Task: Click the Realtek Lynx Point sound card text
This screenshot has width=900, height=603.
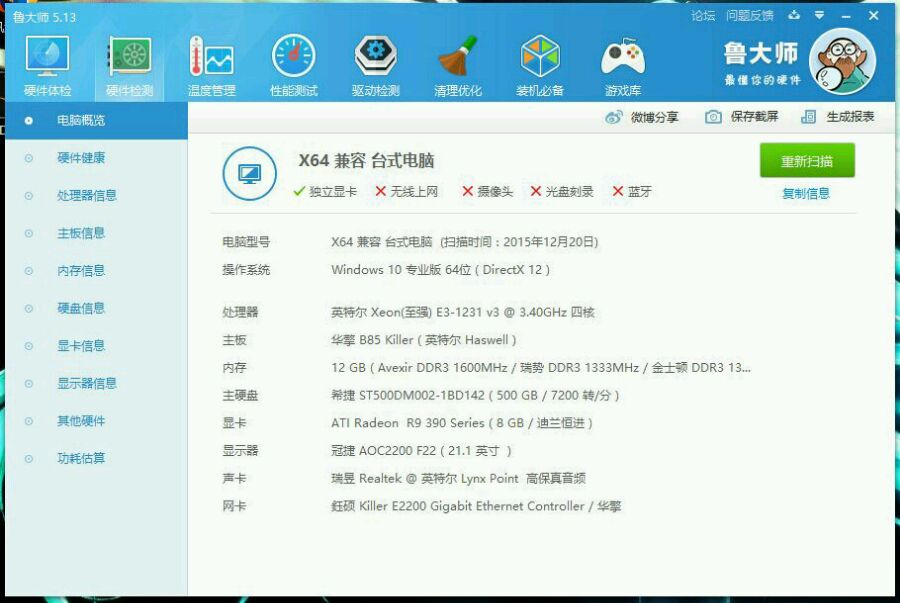Action: coord(458,478)
